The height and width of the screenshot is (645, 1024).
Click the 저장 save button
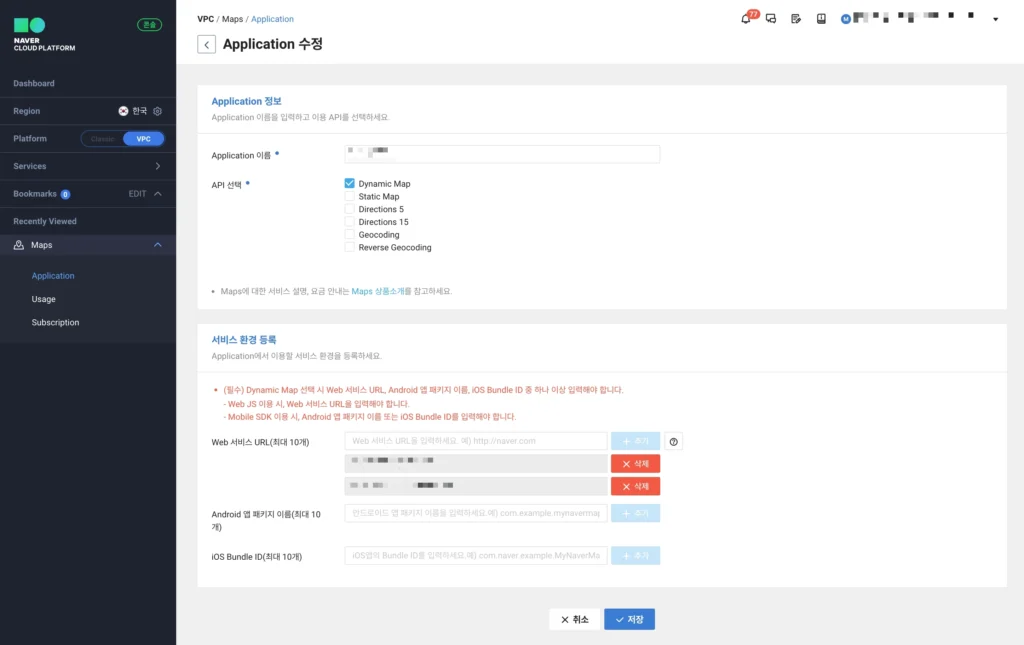pos(630,618)
